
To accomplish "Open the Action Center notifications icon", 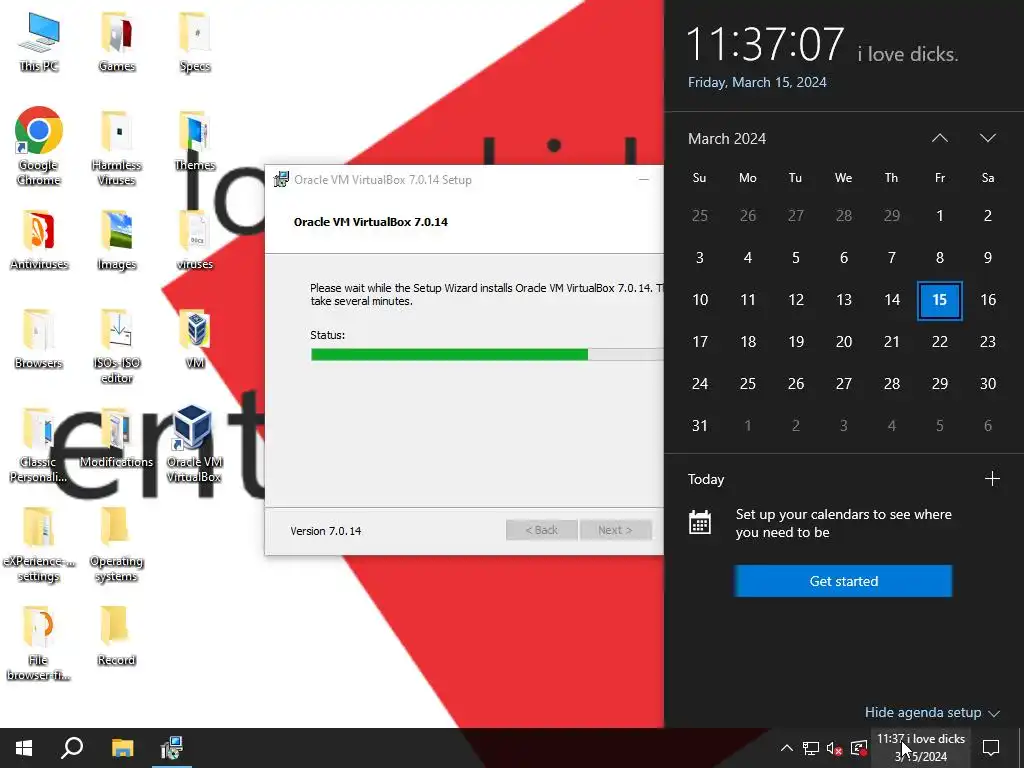I will [991, 748].
